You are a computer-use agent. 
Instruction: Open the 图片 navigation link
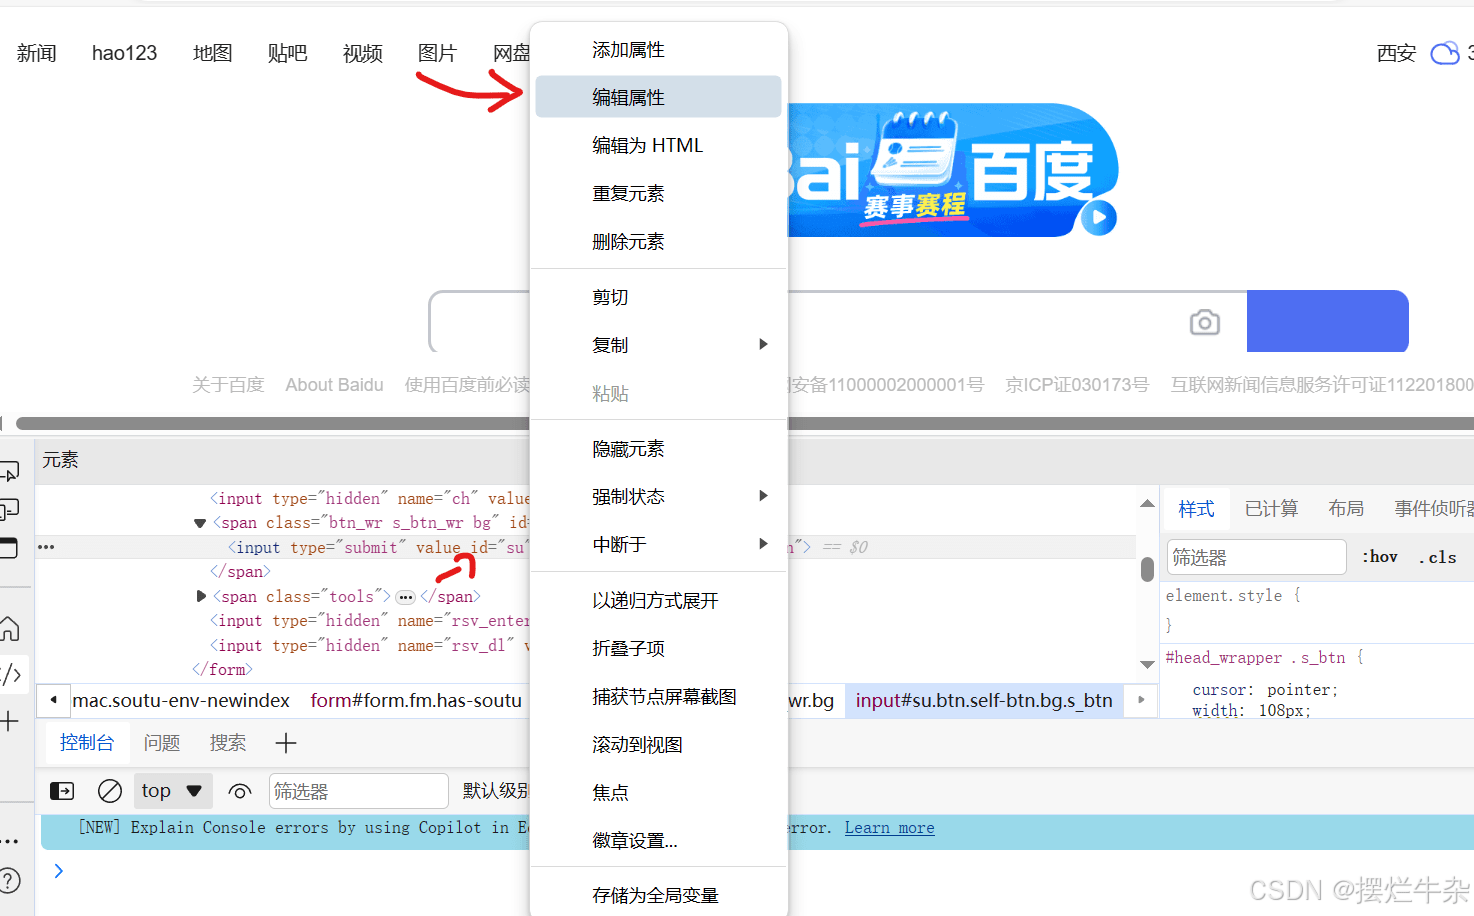click(437, 53)
